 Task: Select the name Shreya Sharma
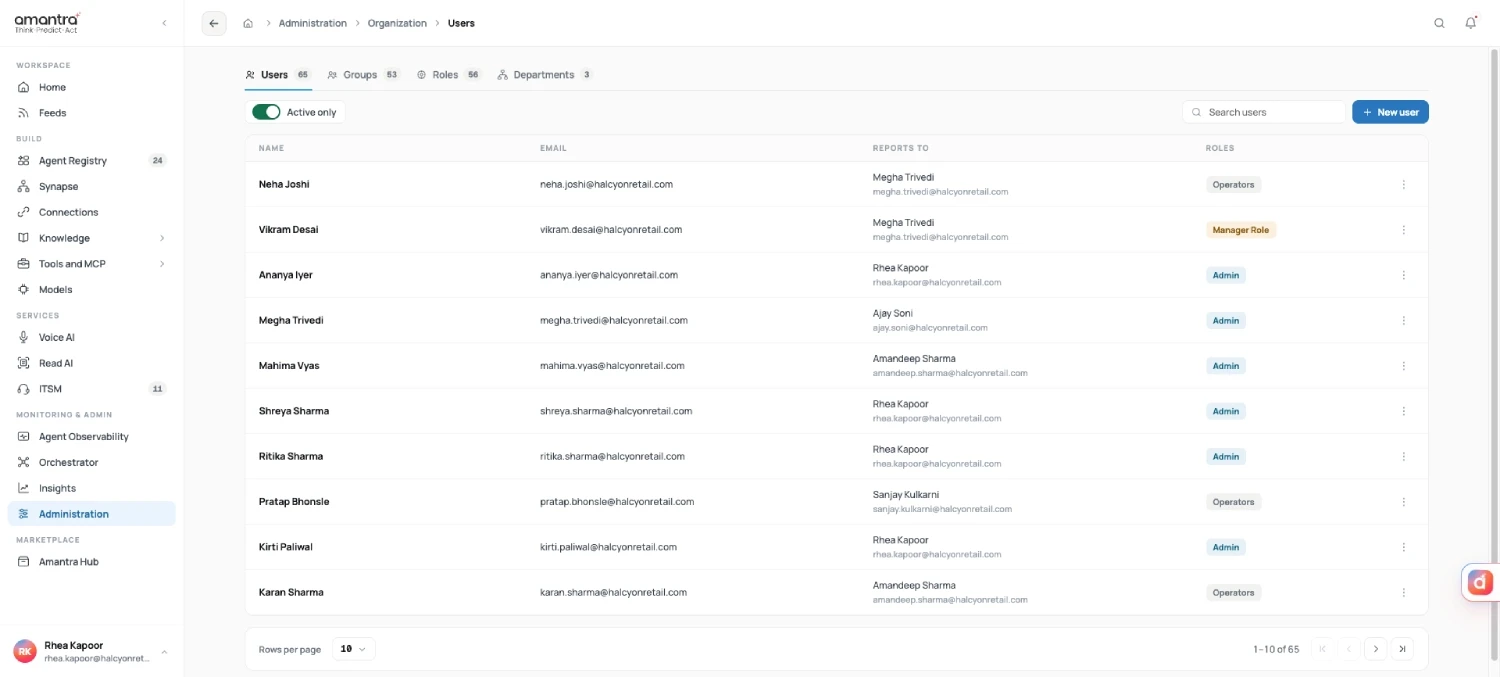point(294,411)
